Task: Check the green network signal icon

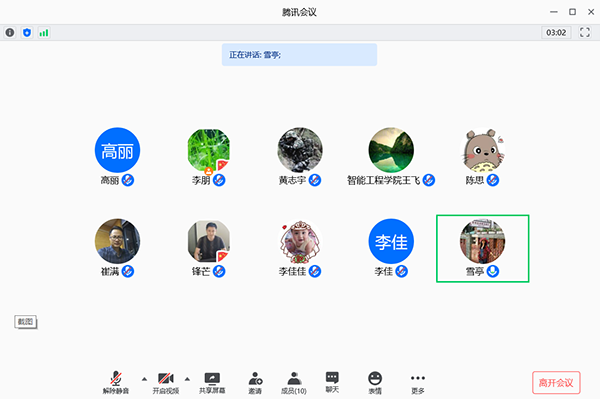Action: 44,33
